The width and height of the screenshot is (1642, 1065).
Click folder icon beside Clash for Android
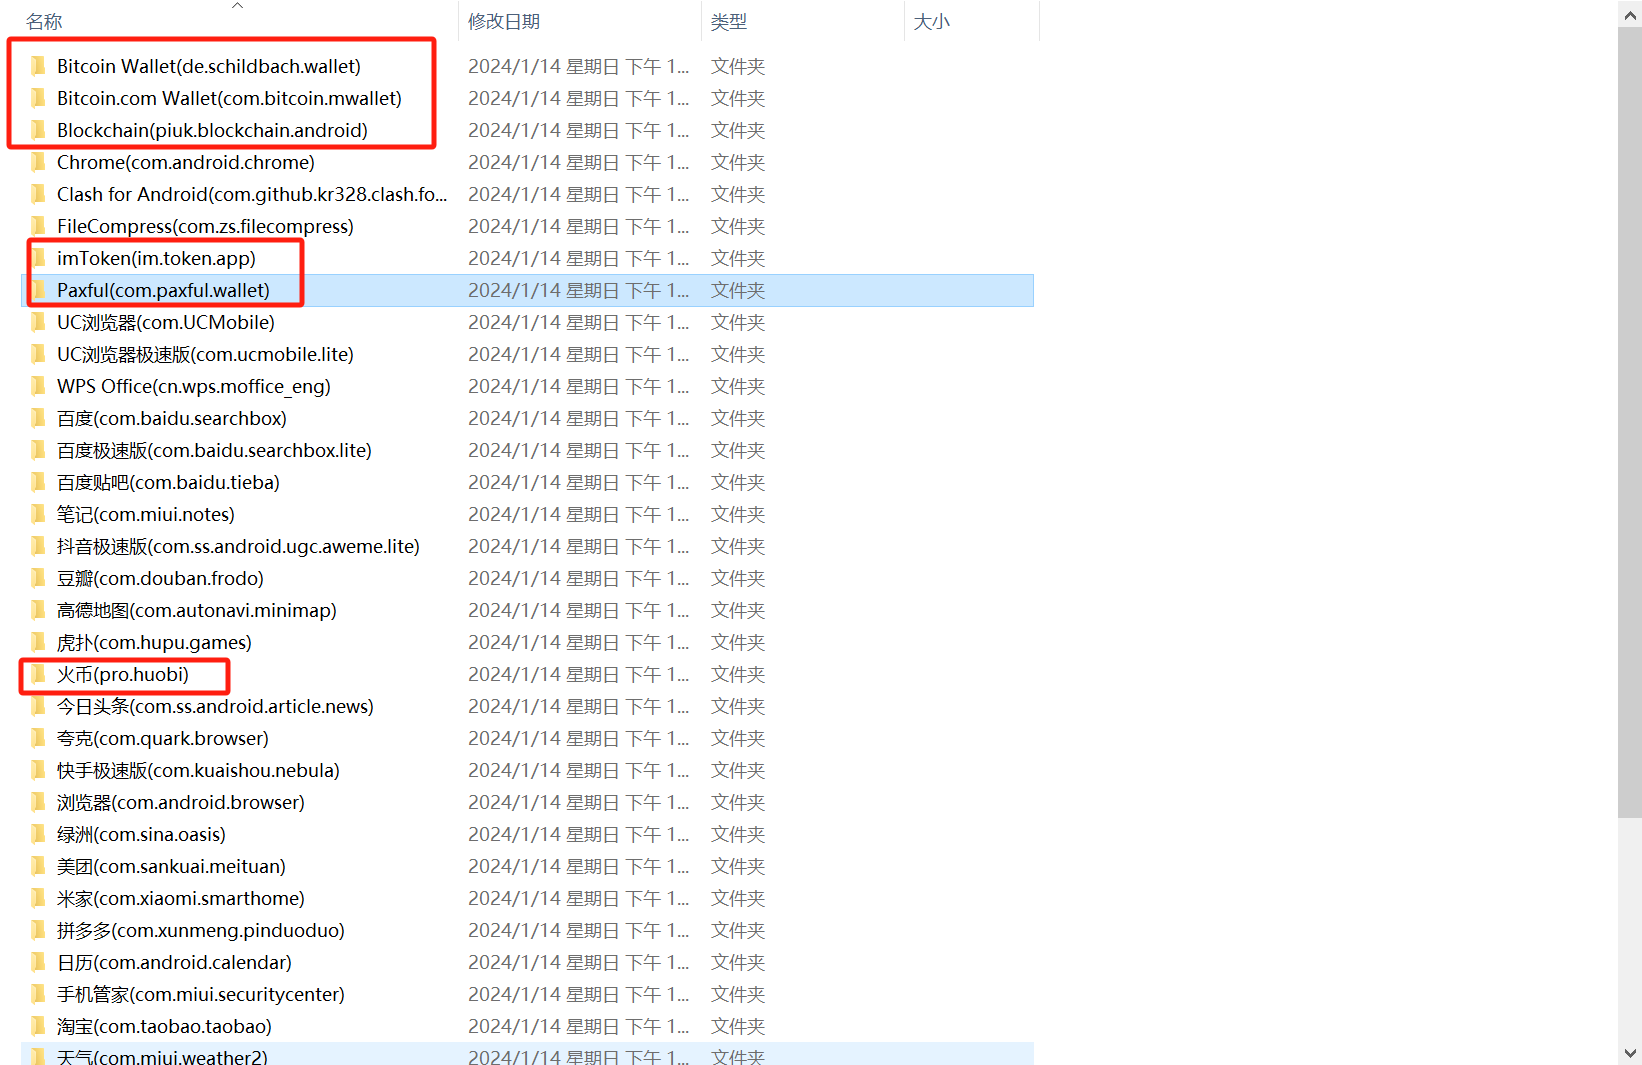(x=38, y=194)
